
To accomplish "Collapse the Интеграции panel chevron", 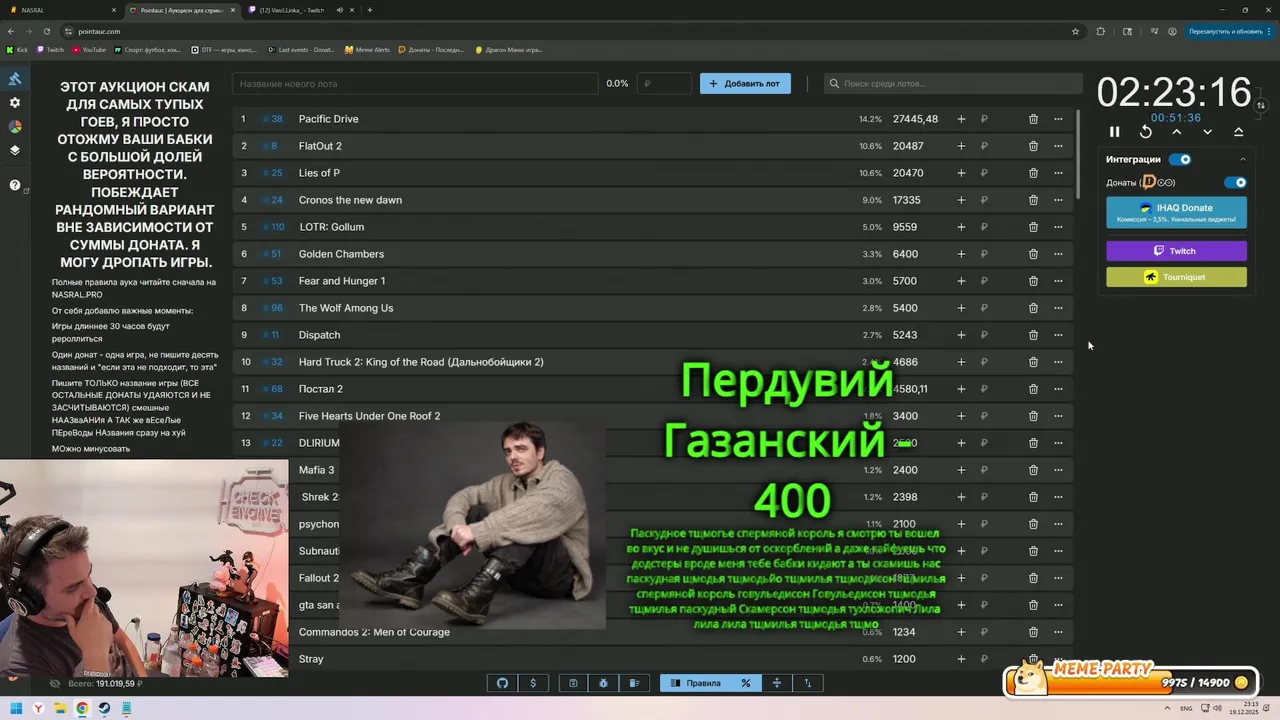I will (x=1243, y=159).
